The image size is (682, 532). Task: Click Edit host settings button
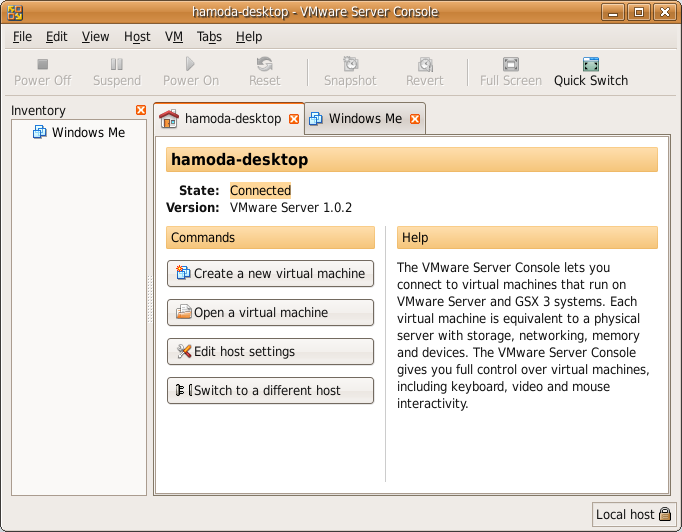click(270, 351)
